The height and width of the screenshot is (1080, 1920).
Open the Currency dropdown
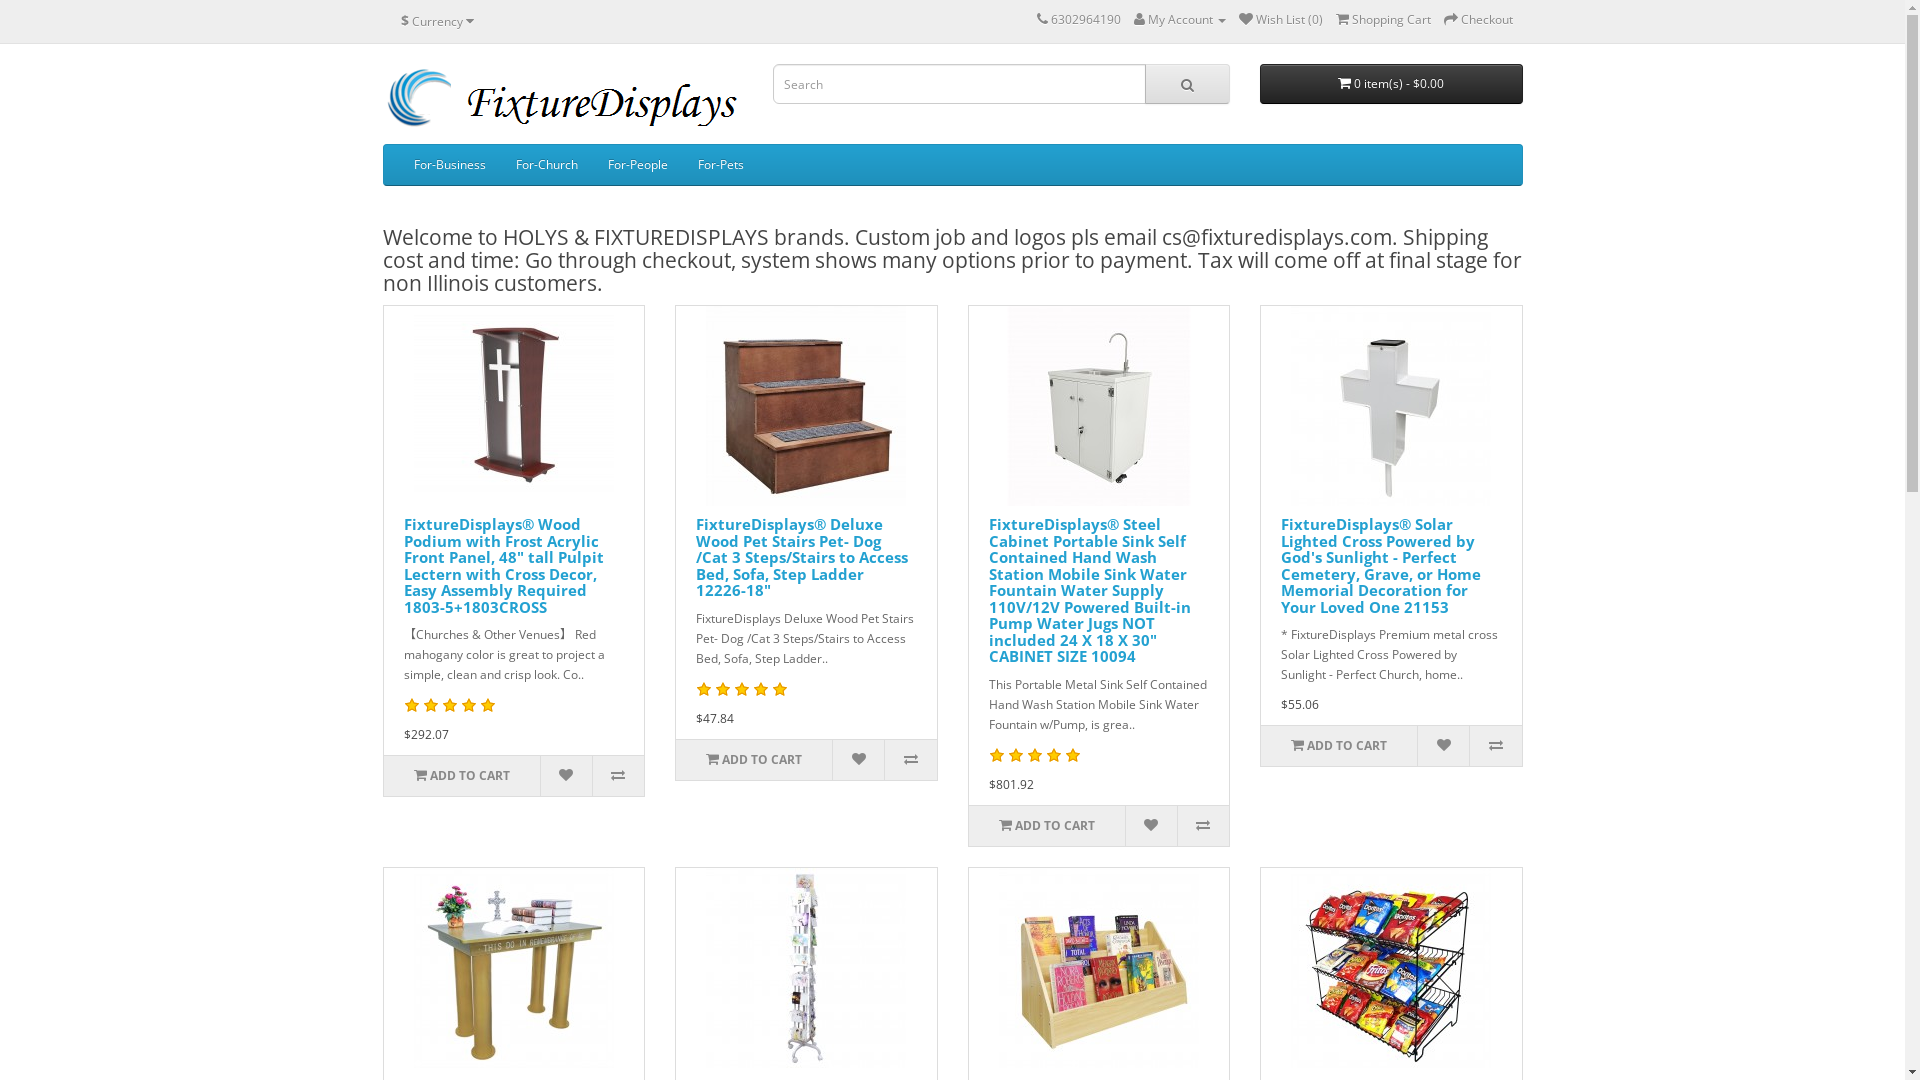pyautogui.click(x=437, y=21)
